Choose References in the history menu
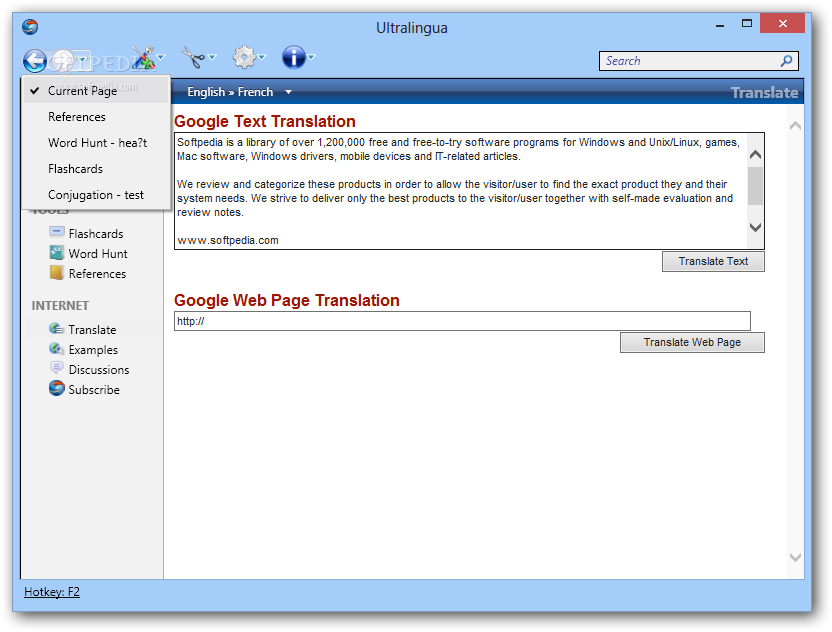 96,117
